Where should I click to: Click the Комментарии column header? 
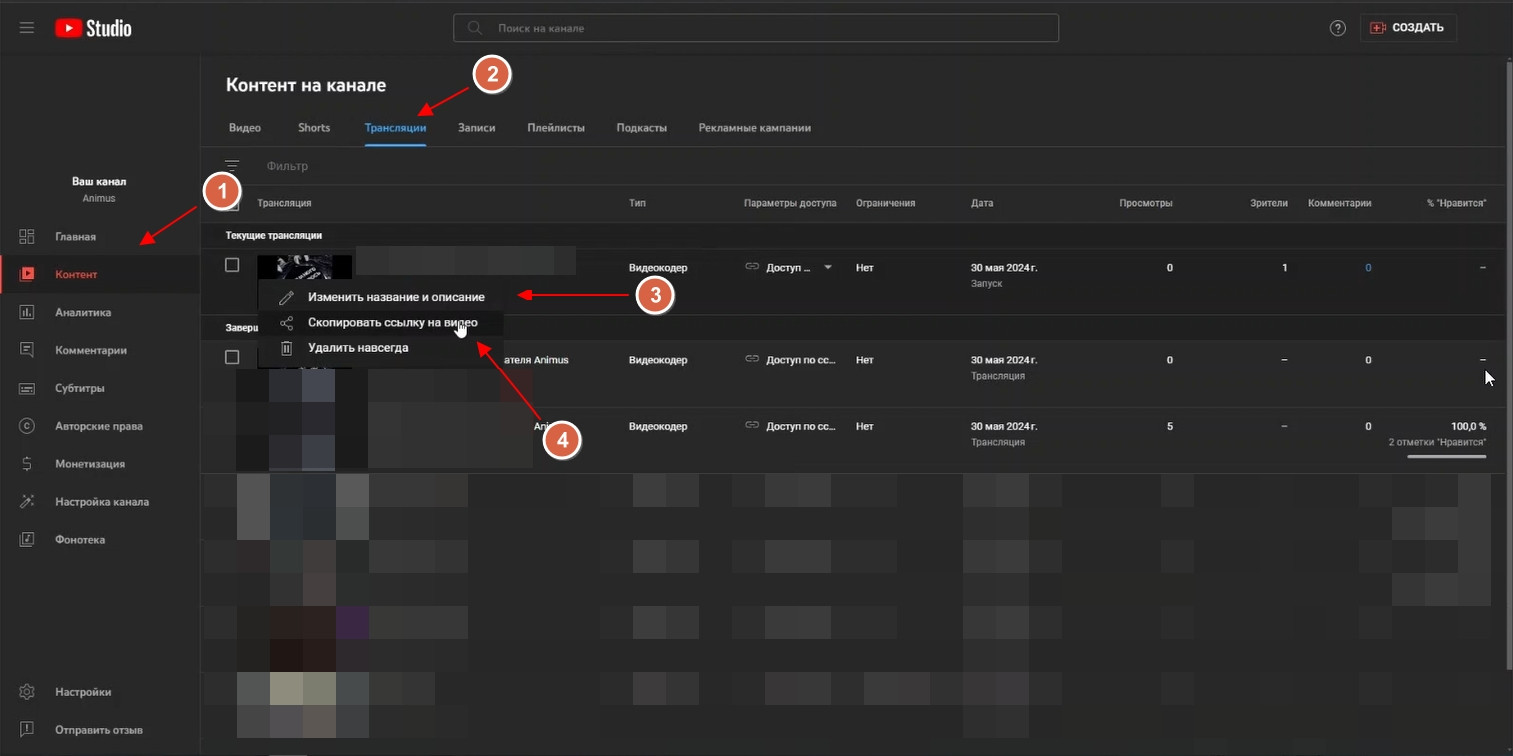[1340, 203]
